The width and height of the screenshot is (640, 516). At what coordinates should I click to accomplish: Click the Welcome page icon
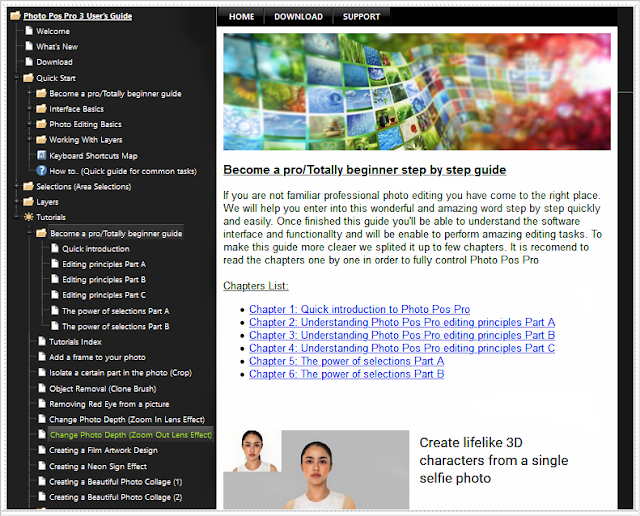pos(29,31)
